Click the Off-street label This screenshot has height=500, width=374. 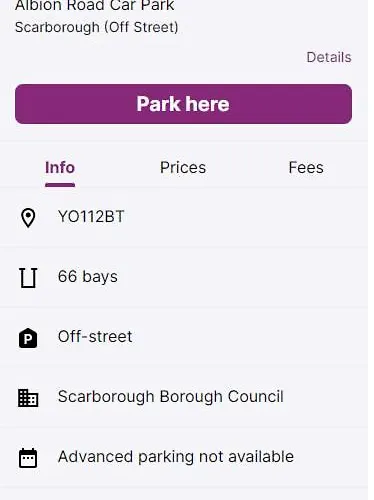pyautogui.click(x=95, y=337)
